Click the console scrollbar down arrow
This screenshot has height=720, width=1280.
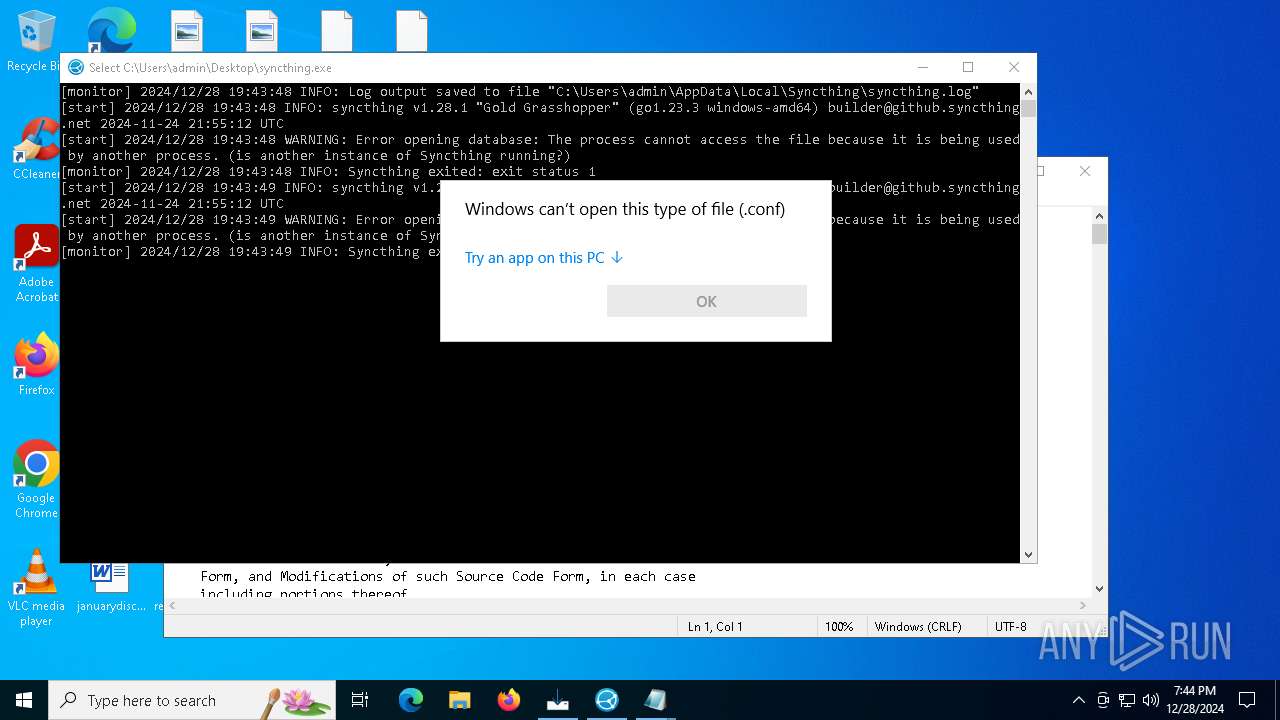pyautogui.click(x=1028, y=555)
